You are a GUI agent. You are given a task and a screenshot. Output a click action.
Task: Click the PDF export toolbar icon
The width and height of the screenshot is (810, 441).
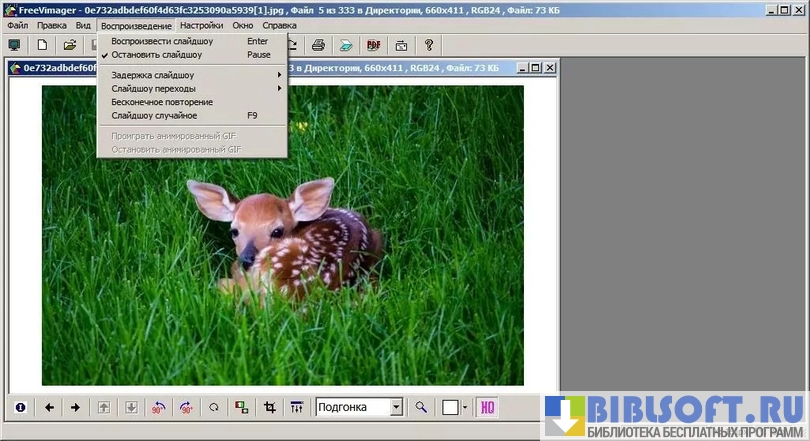pos(374,45)
